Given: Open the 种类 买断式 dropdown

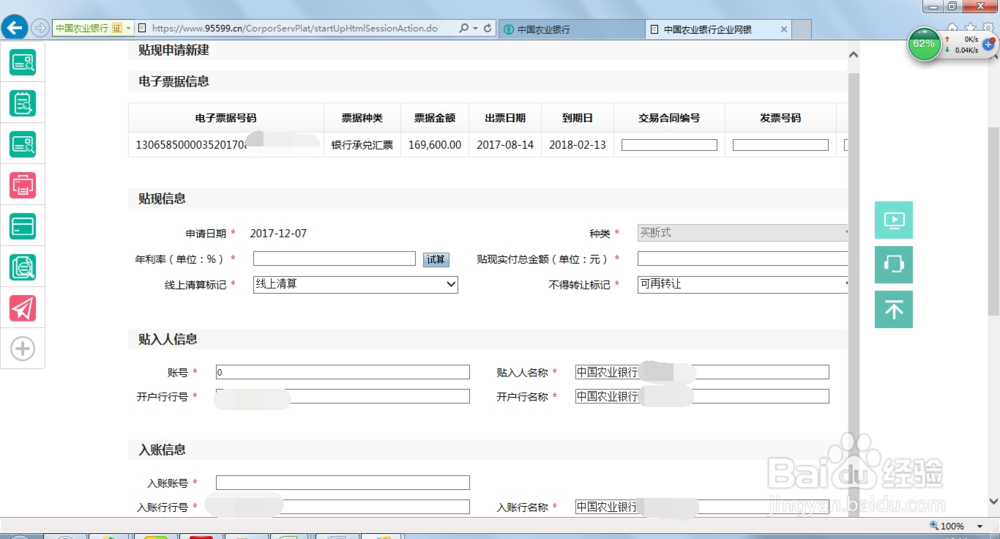Looking at the screenshot, I should pos(742,233).
